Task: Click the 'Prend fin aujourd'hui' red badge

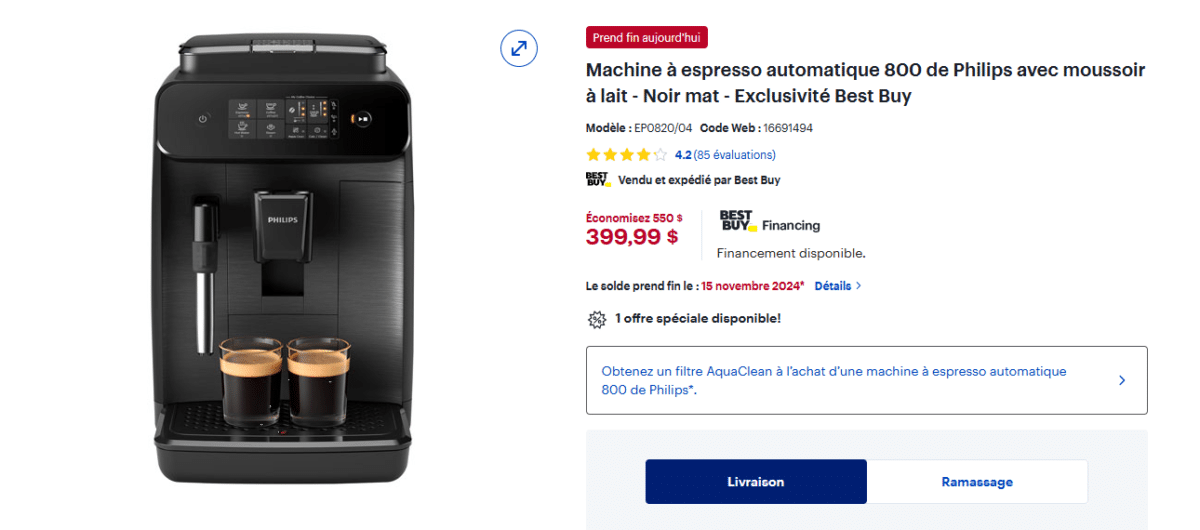Action: click(646, 38)
